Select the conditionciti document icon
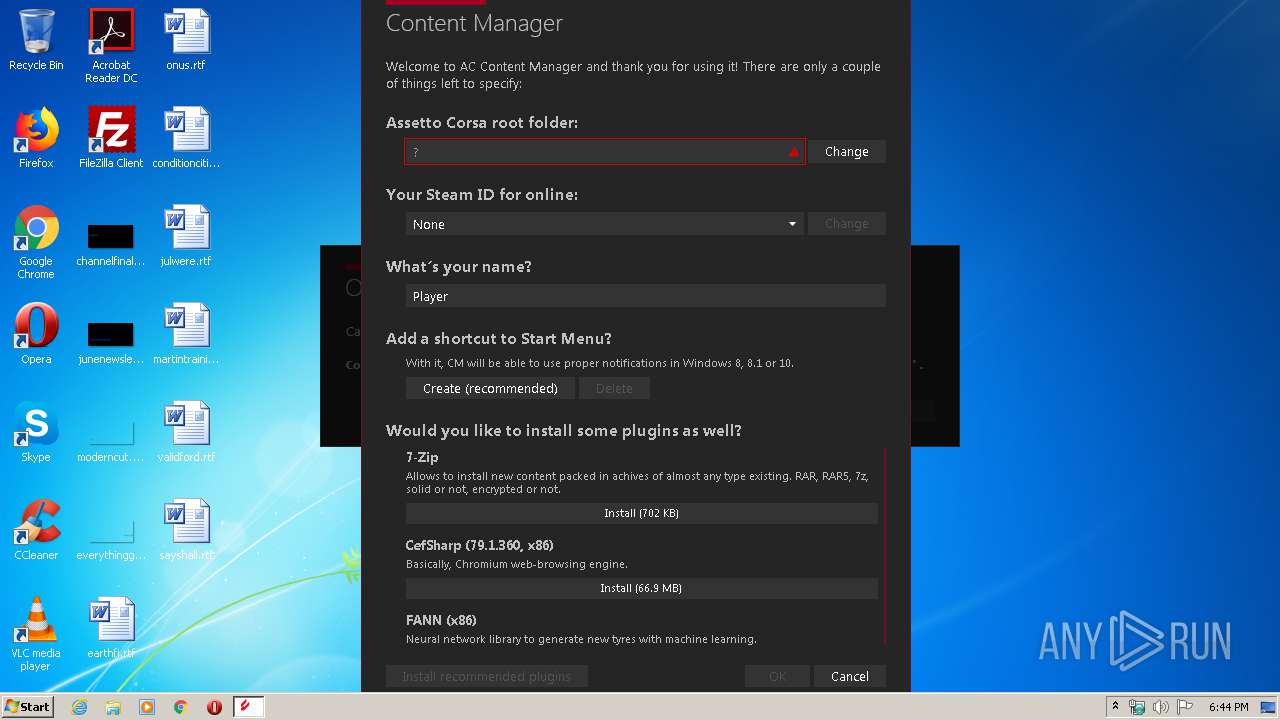 click(x=186, y=138)
